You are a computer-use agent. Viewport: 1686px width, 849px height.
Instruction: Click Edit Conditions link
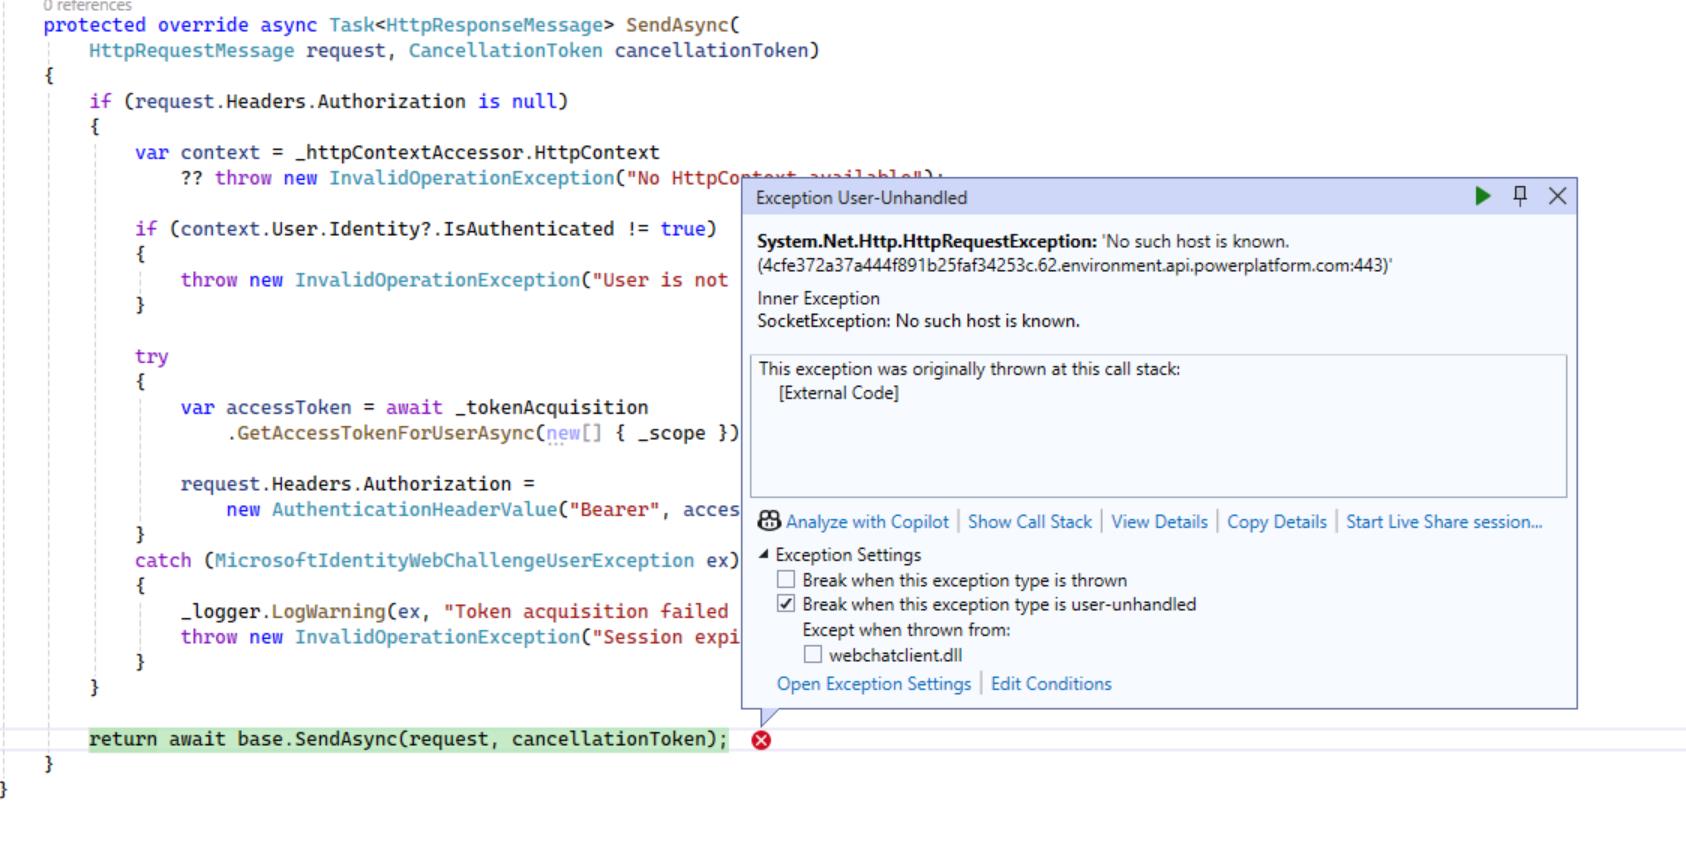click(1050, 684)
